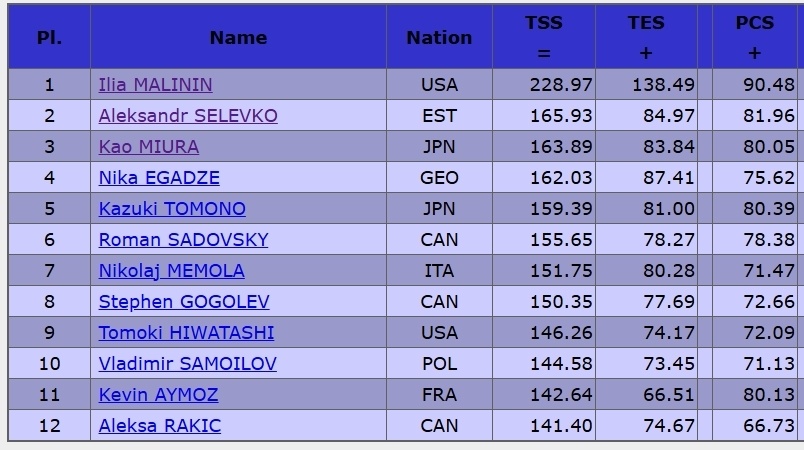Click the GEO nation cell
This screenshot has height=450, width=804.
pos(439,178)
